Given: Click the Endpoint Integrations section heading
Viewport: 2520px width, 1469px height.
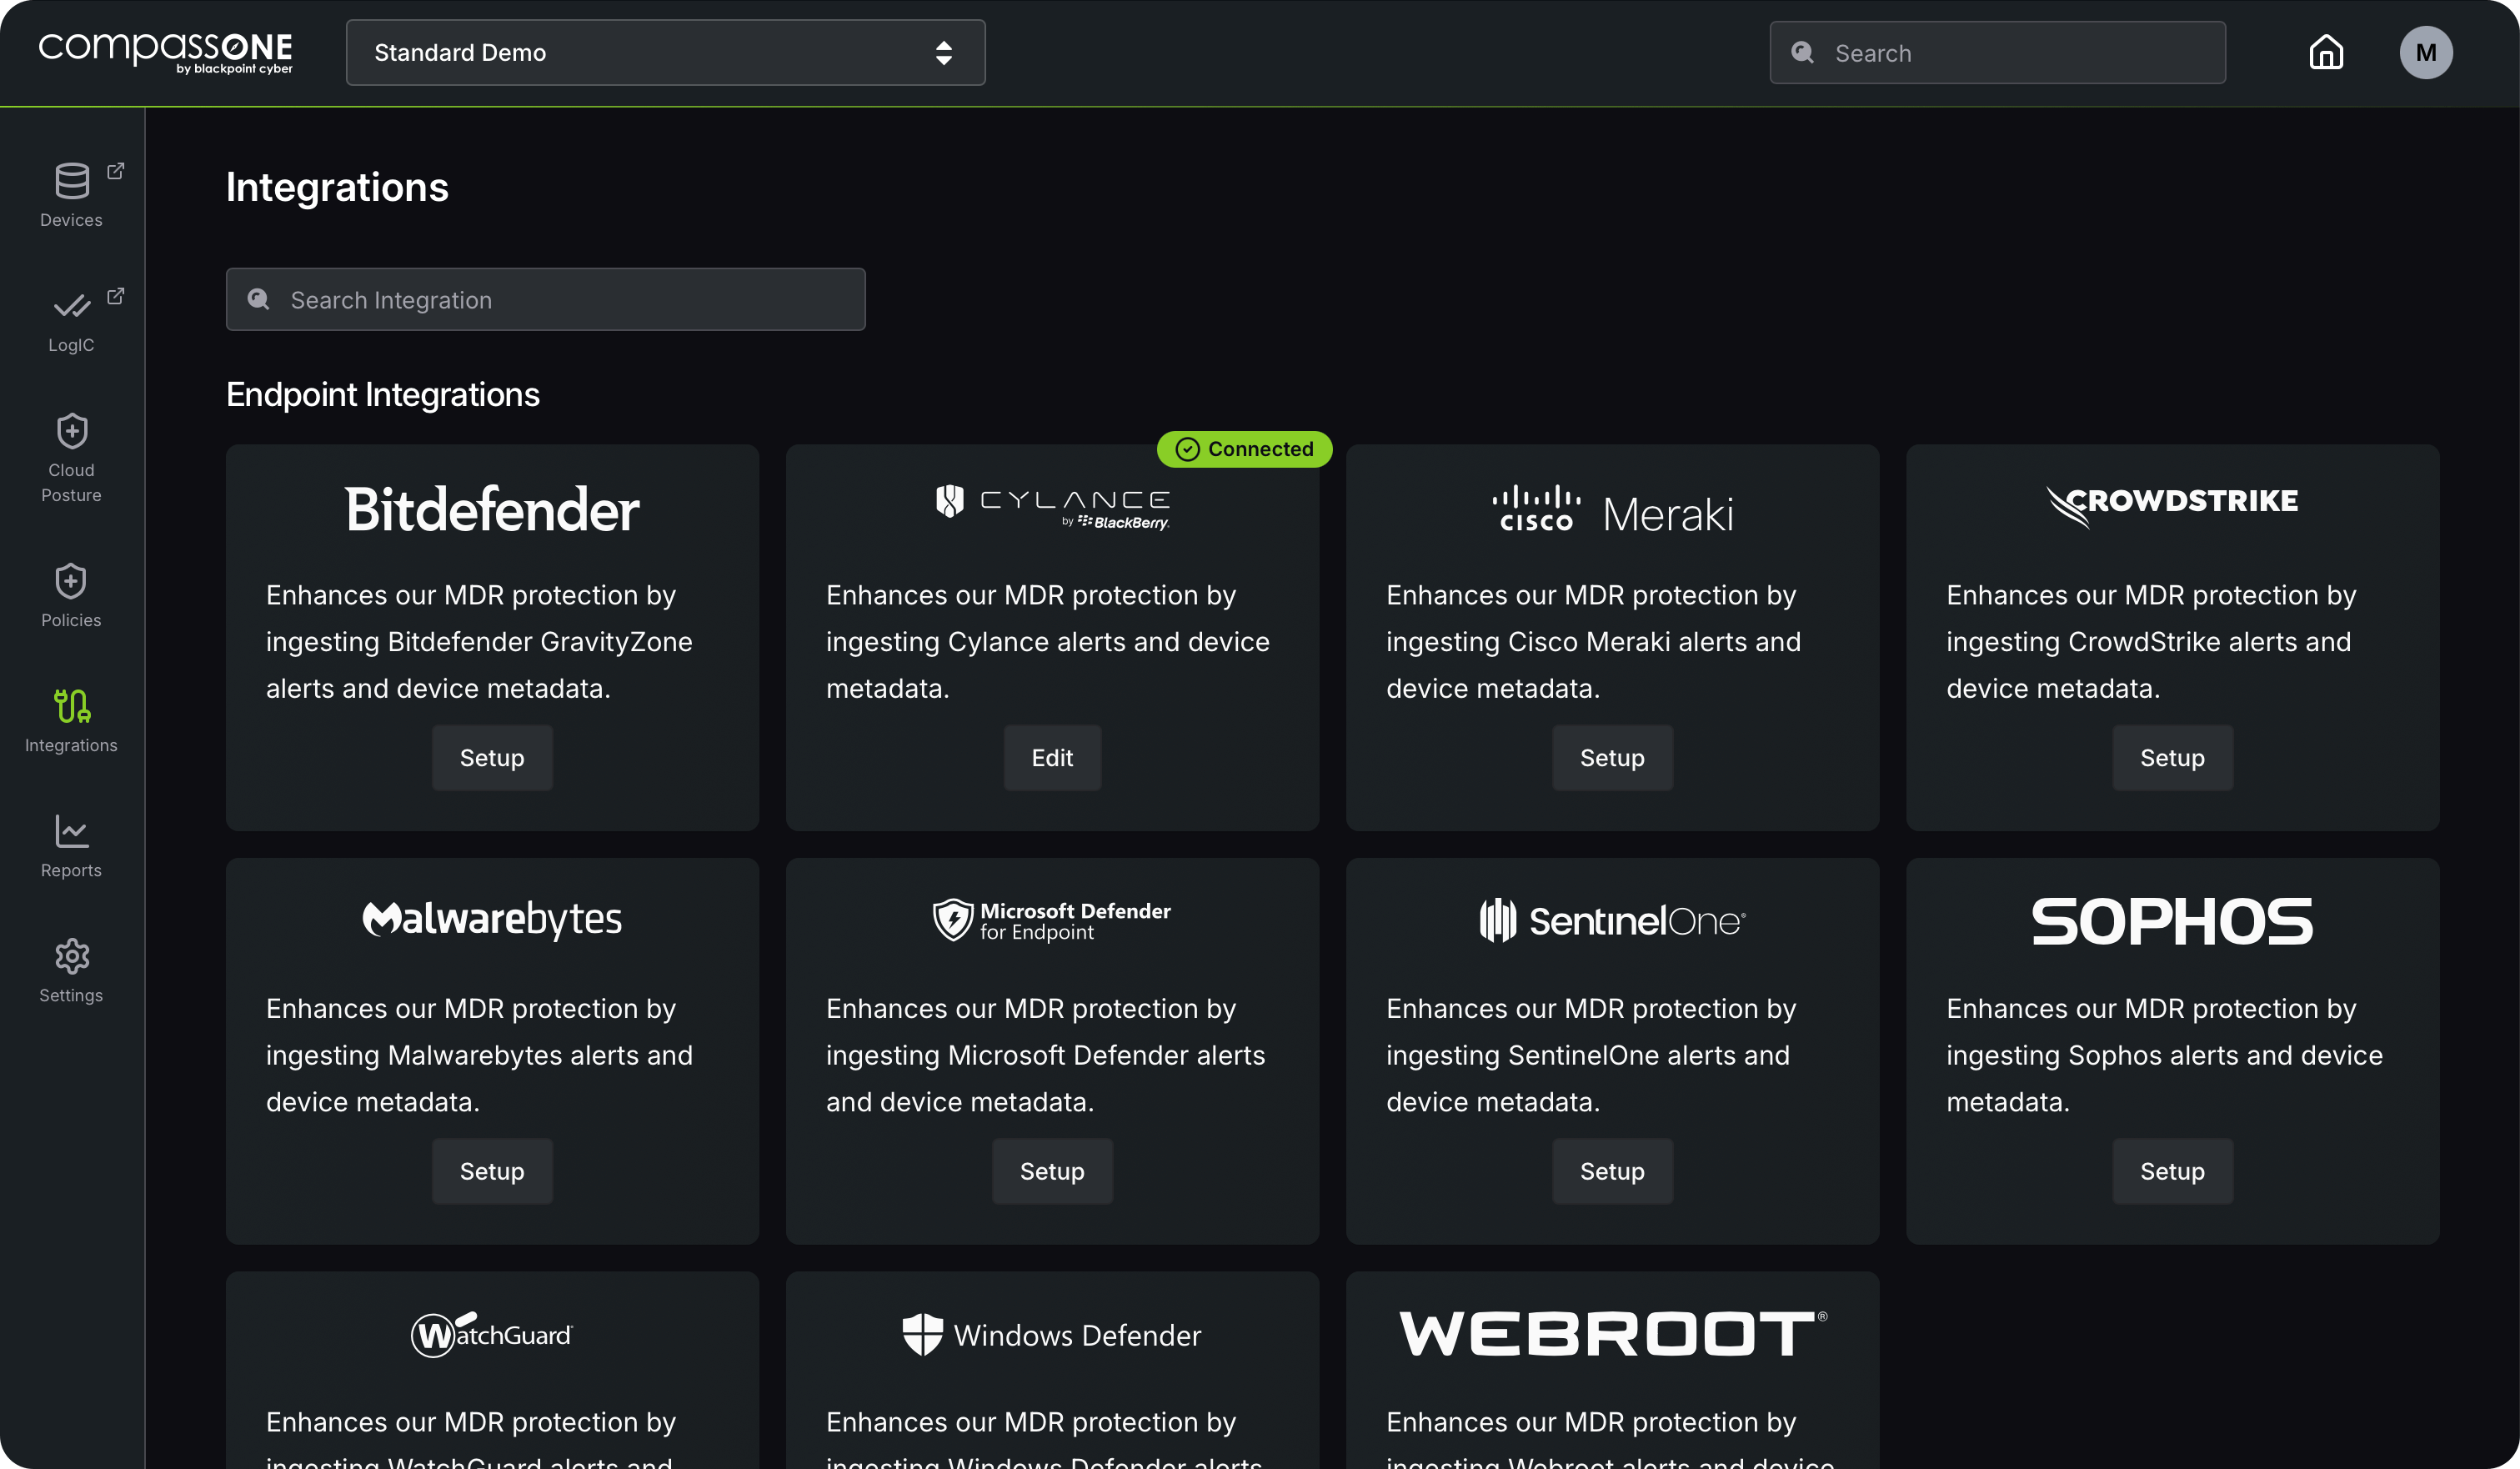Looking at the screenshot, I should pyautogui.click(x=383, y=394).
